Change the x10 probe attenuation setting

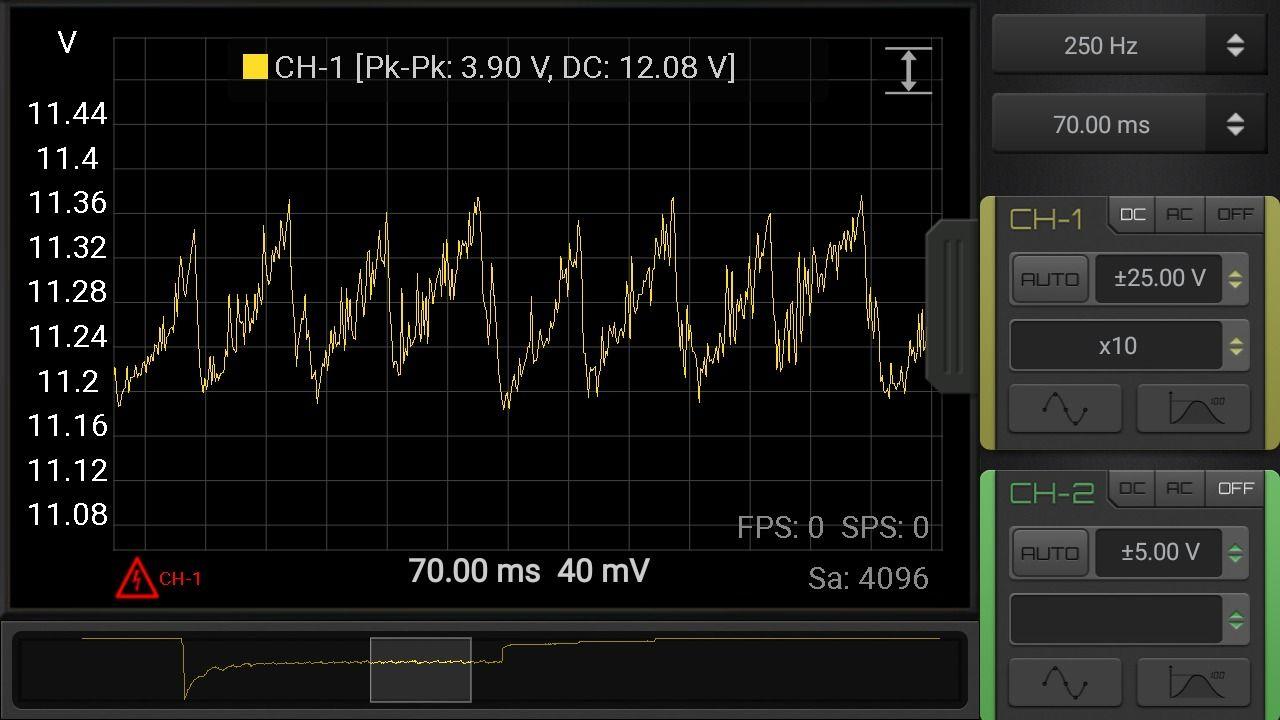[x=1128, y=345]
